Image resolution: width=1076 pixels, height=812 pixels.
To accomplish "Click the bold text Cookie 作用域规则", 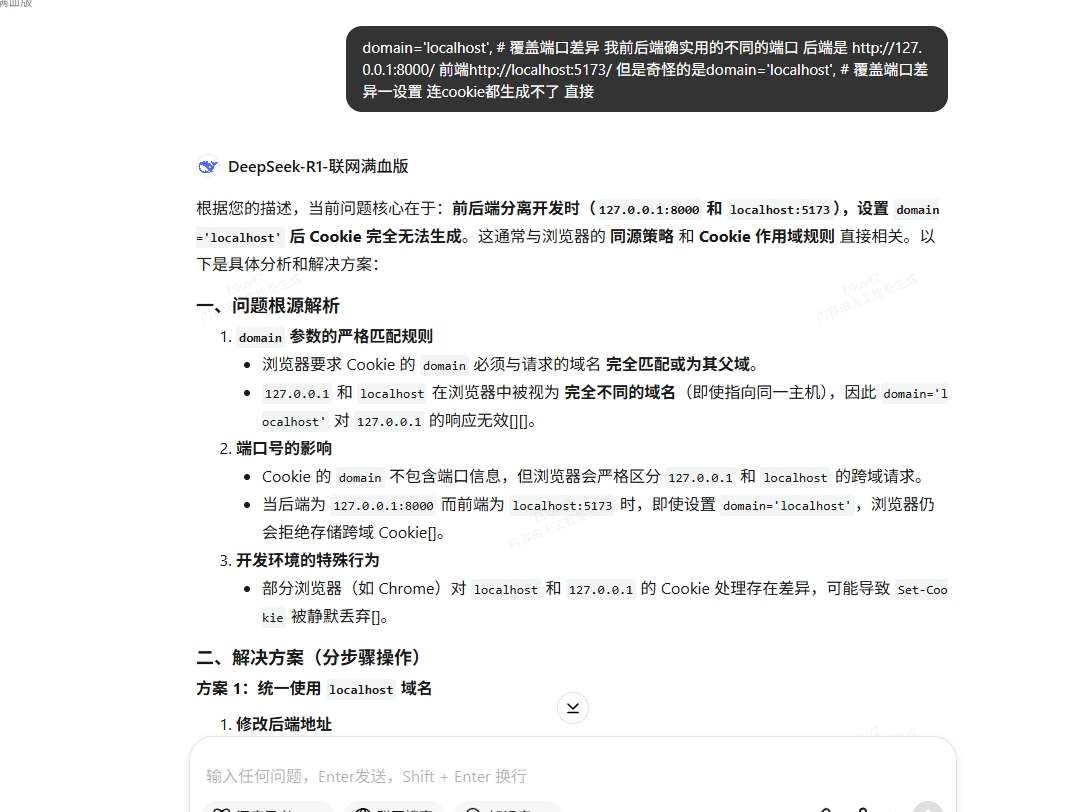I will point(767,236).
